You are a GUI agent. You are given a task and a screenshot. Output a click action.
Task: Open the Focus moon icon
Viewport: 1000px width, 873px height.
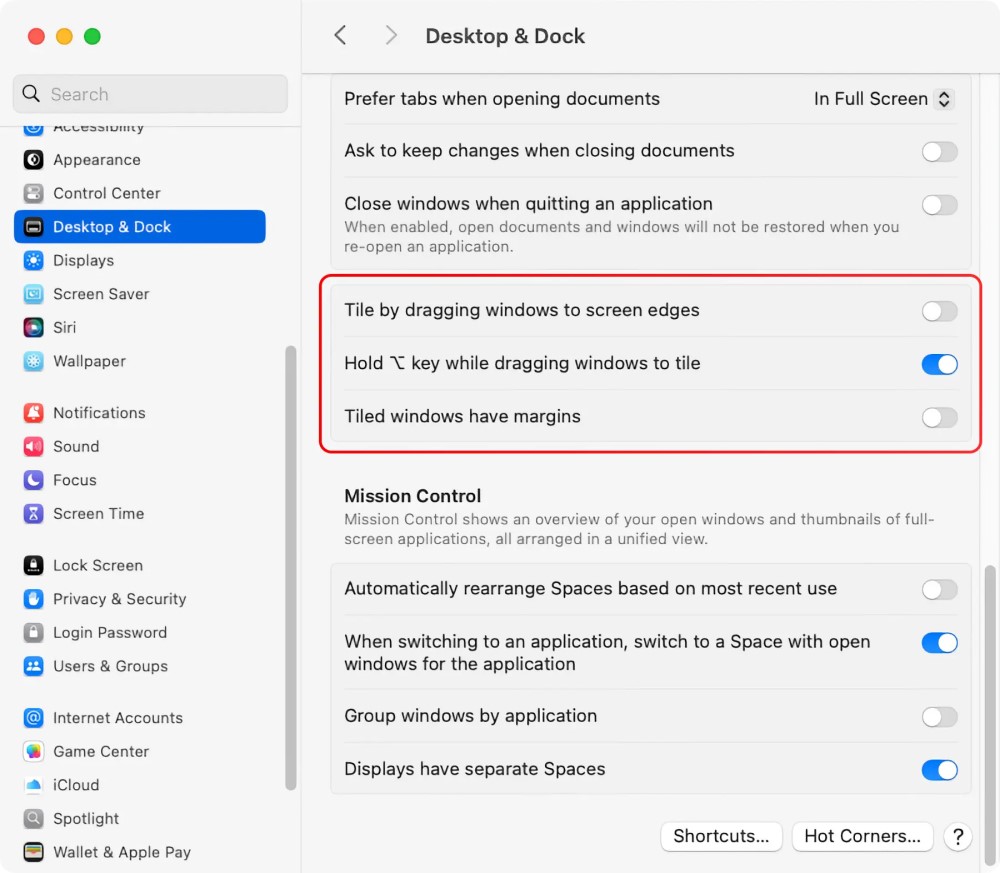[x=33, y=480]
